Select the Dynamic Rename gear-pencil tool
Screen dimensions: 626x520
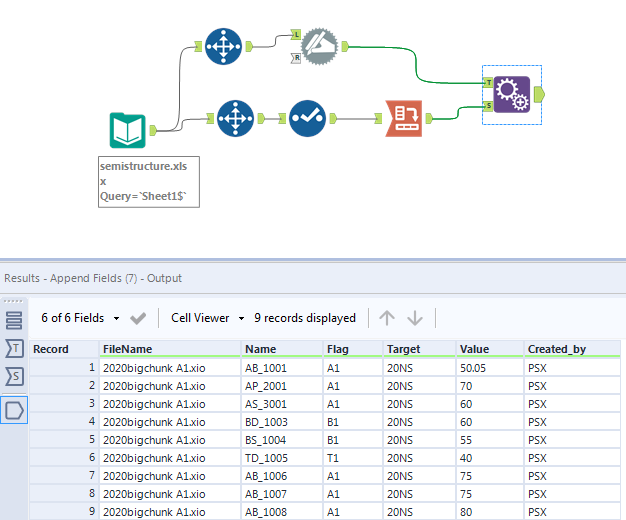321,46
